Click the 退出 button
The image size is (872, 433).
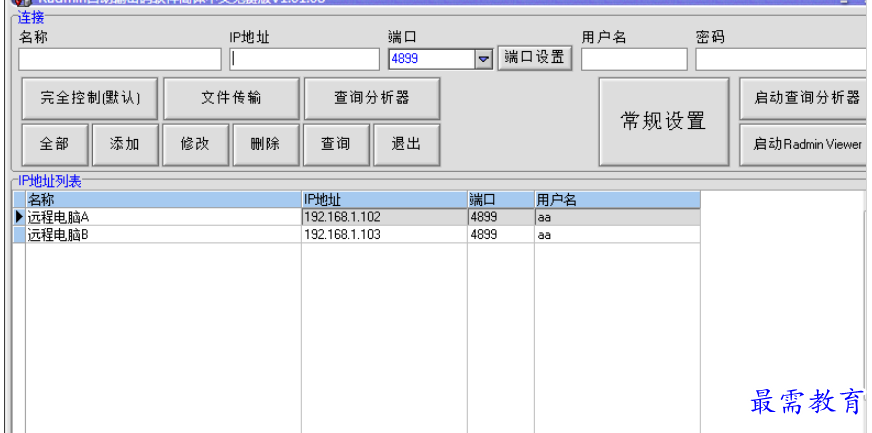[407, 145]
